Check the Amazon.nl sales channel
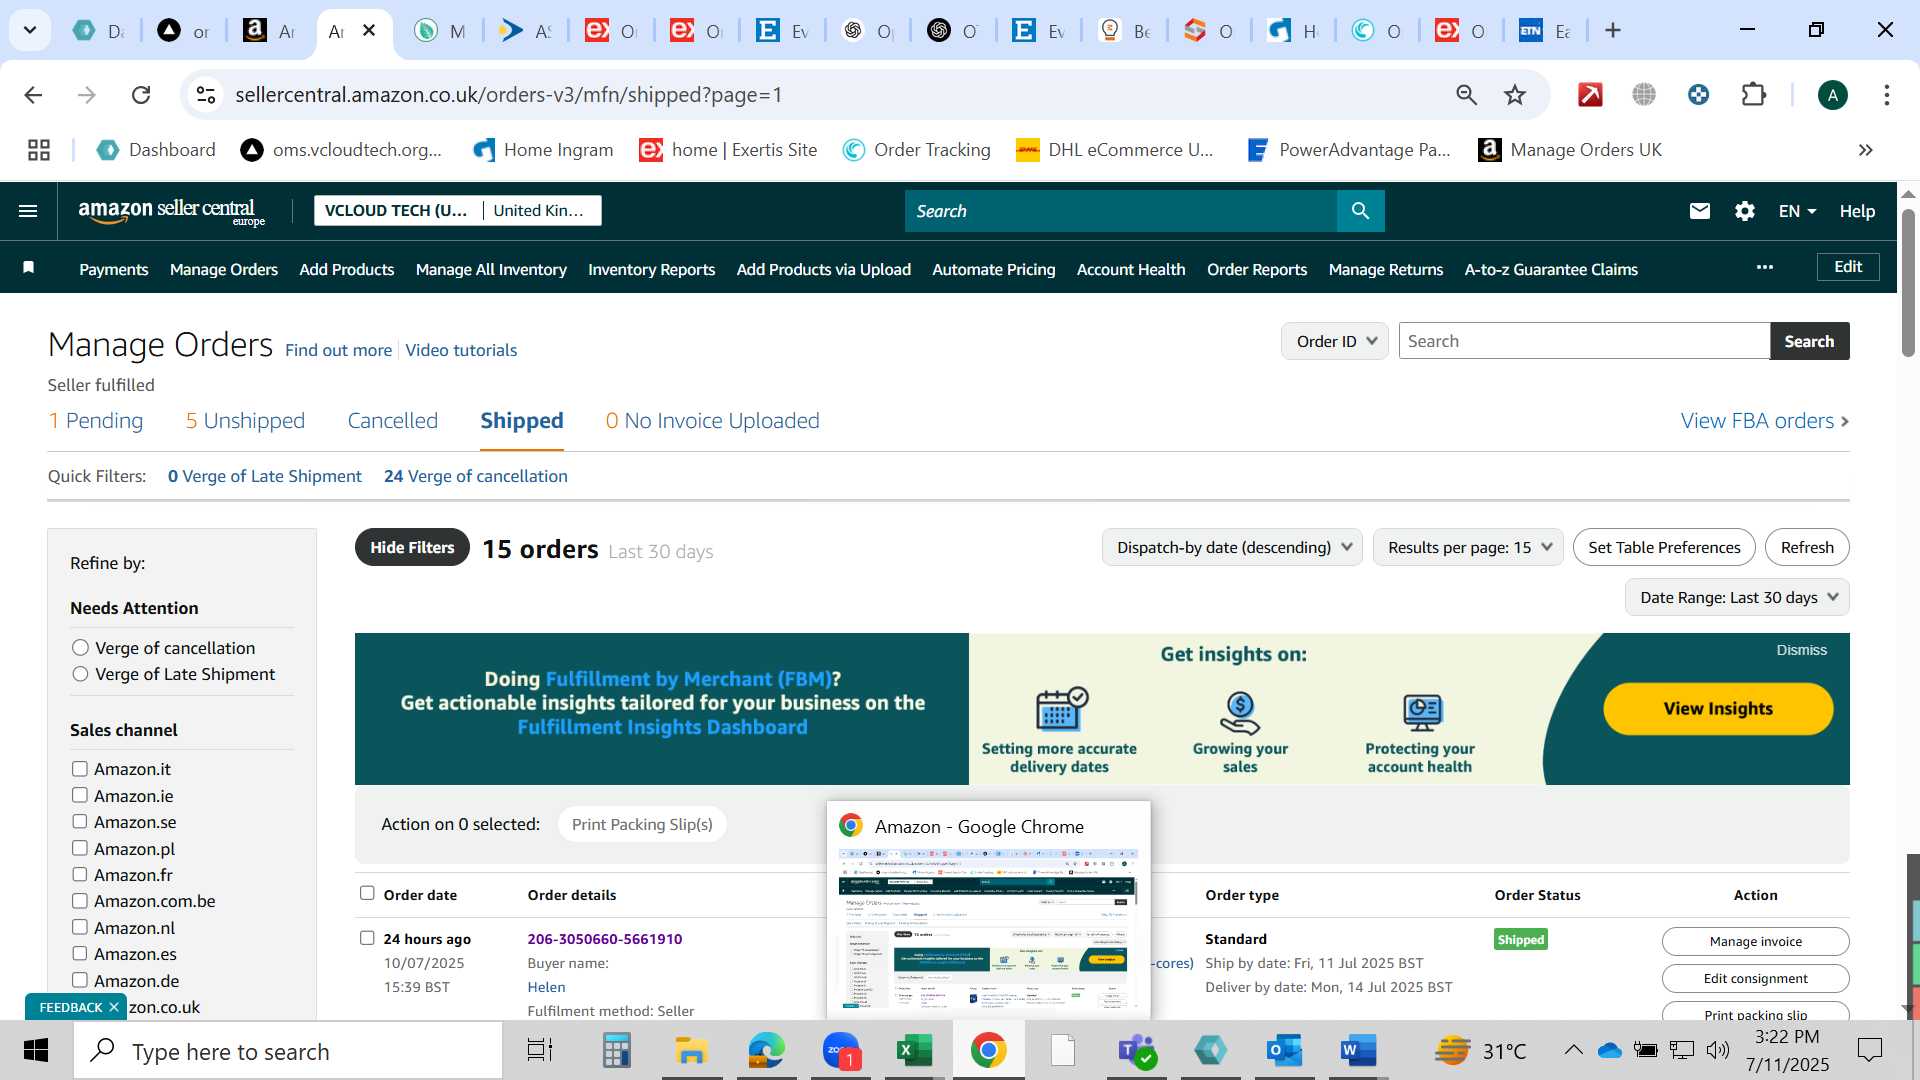Screen dimensions: 1920x1080 pyautogui.click(x=80, y=927)
